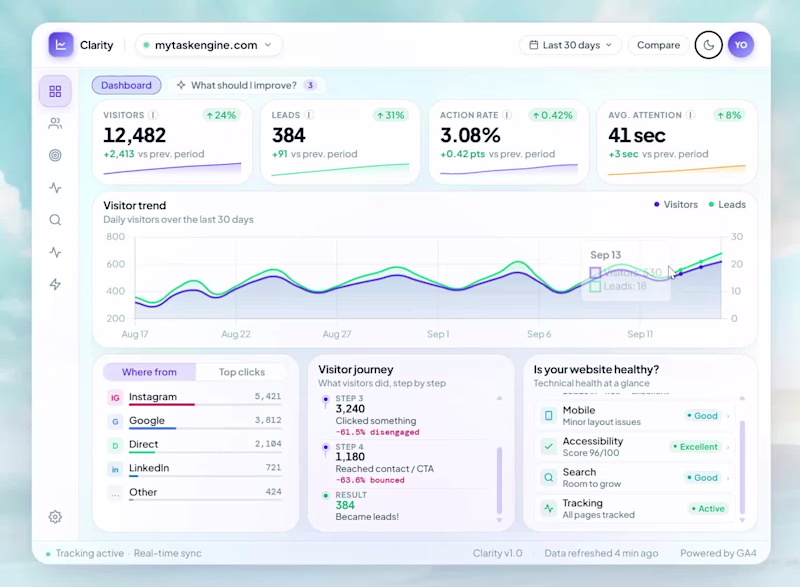Click the info icon next to LEADS

click(x=309, y=115)
